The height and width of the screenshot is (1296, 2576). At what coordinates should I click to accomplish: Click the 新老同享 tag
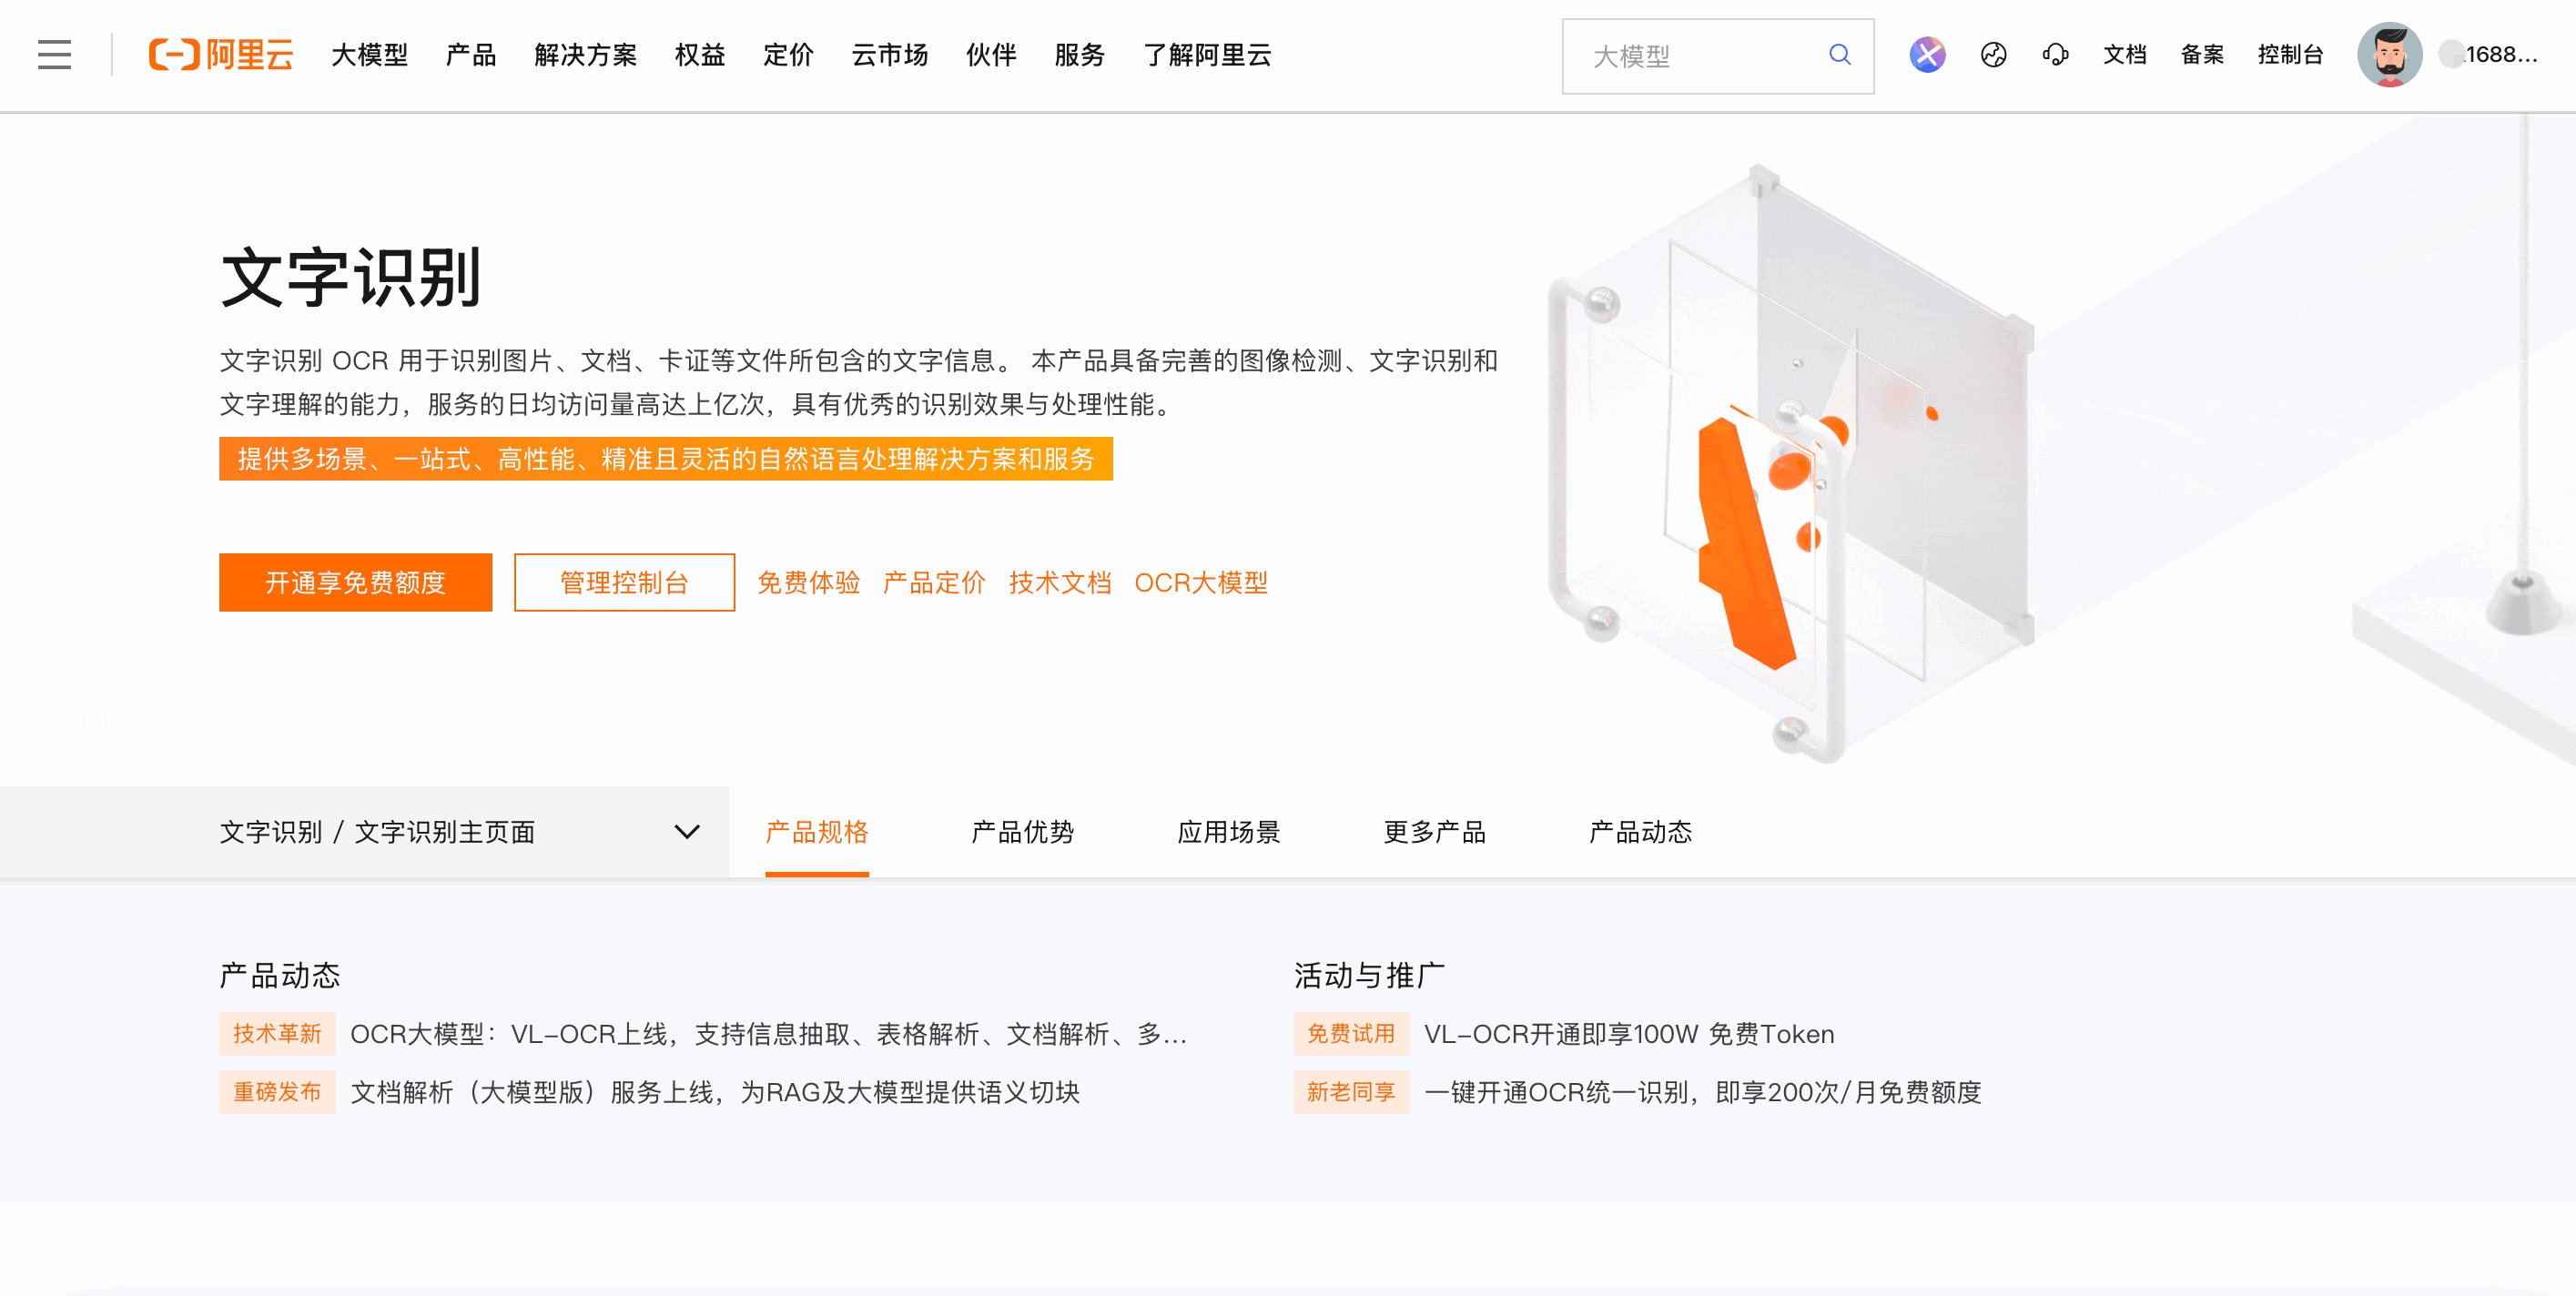[1351, 1092]
